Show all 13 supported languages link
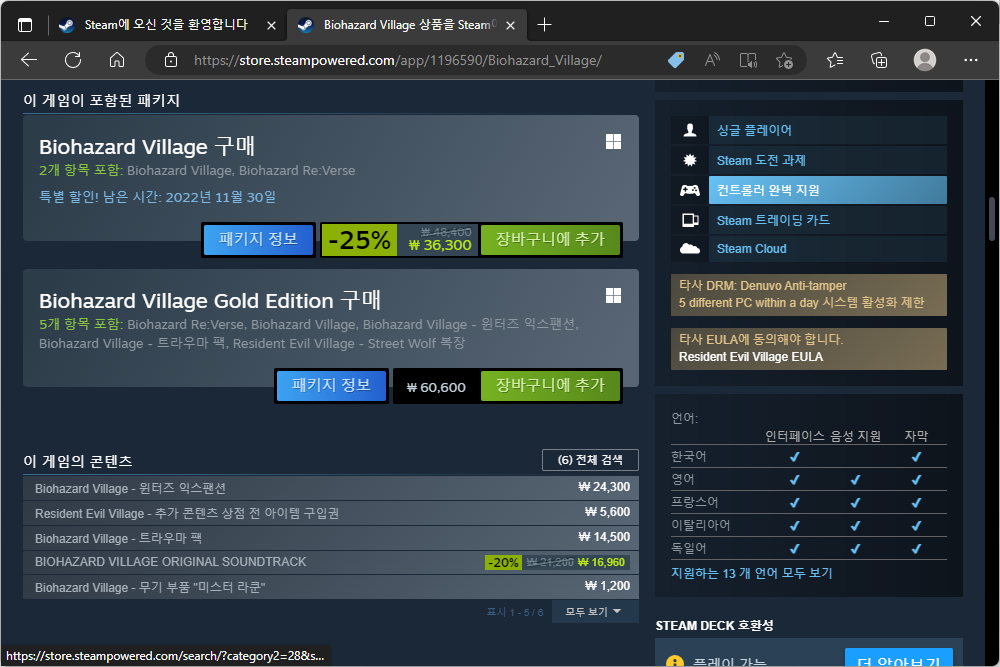The height and width of the screenshot is (667, 1000). 751,573
